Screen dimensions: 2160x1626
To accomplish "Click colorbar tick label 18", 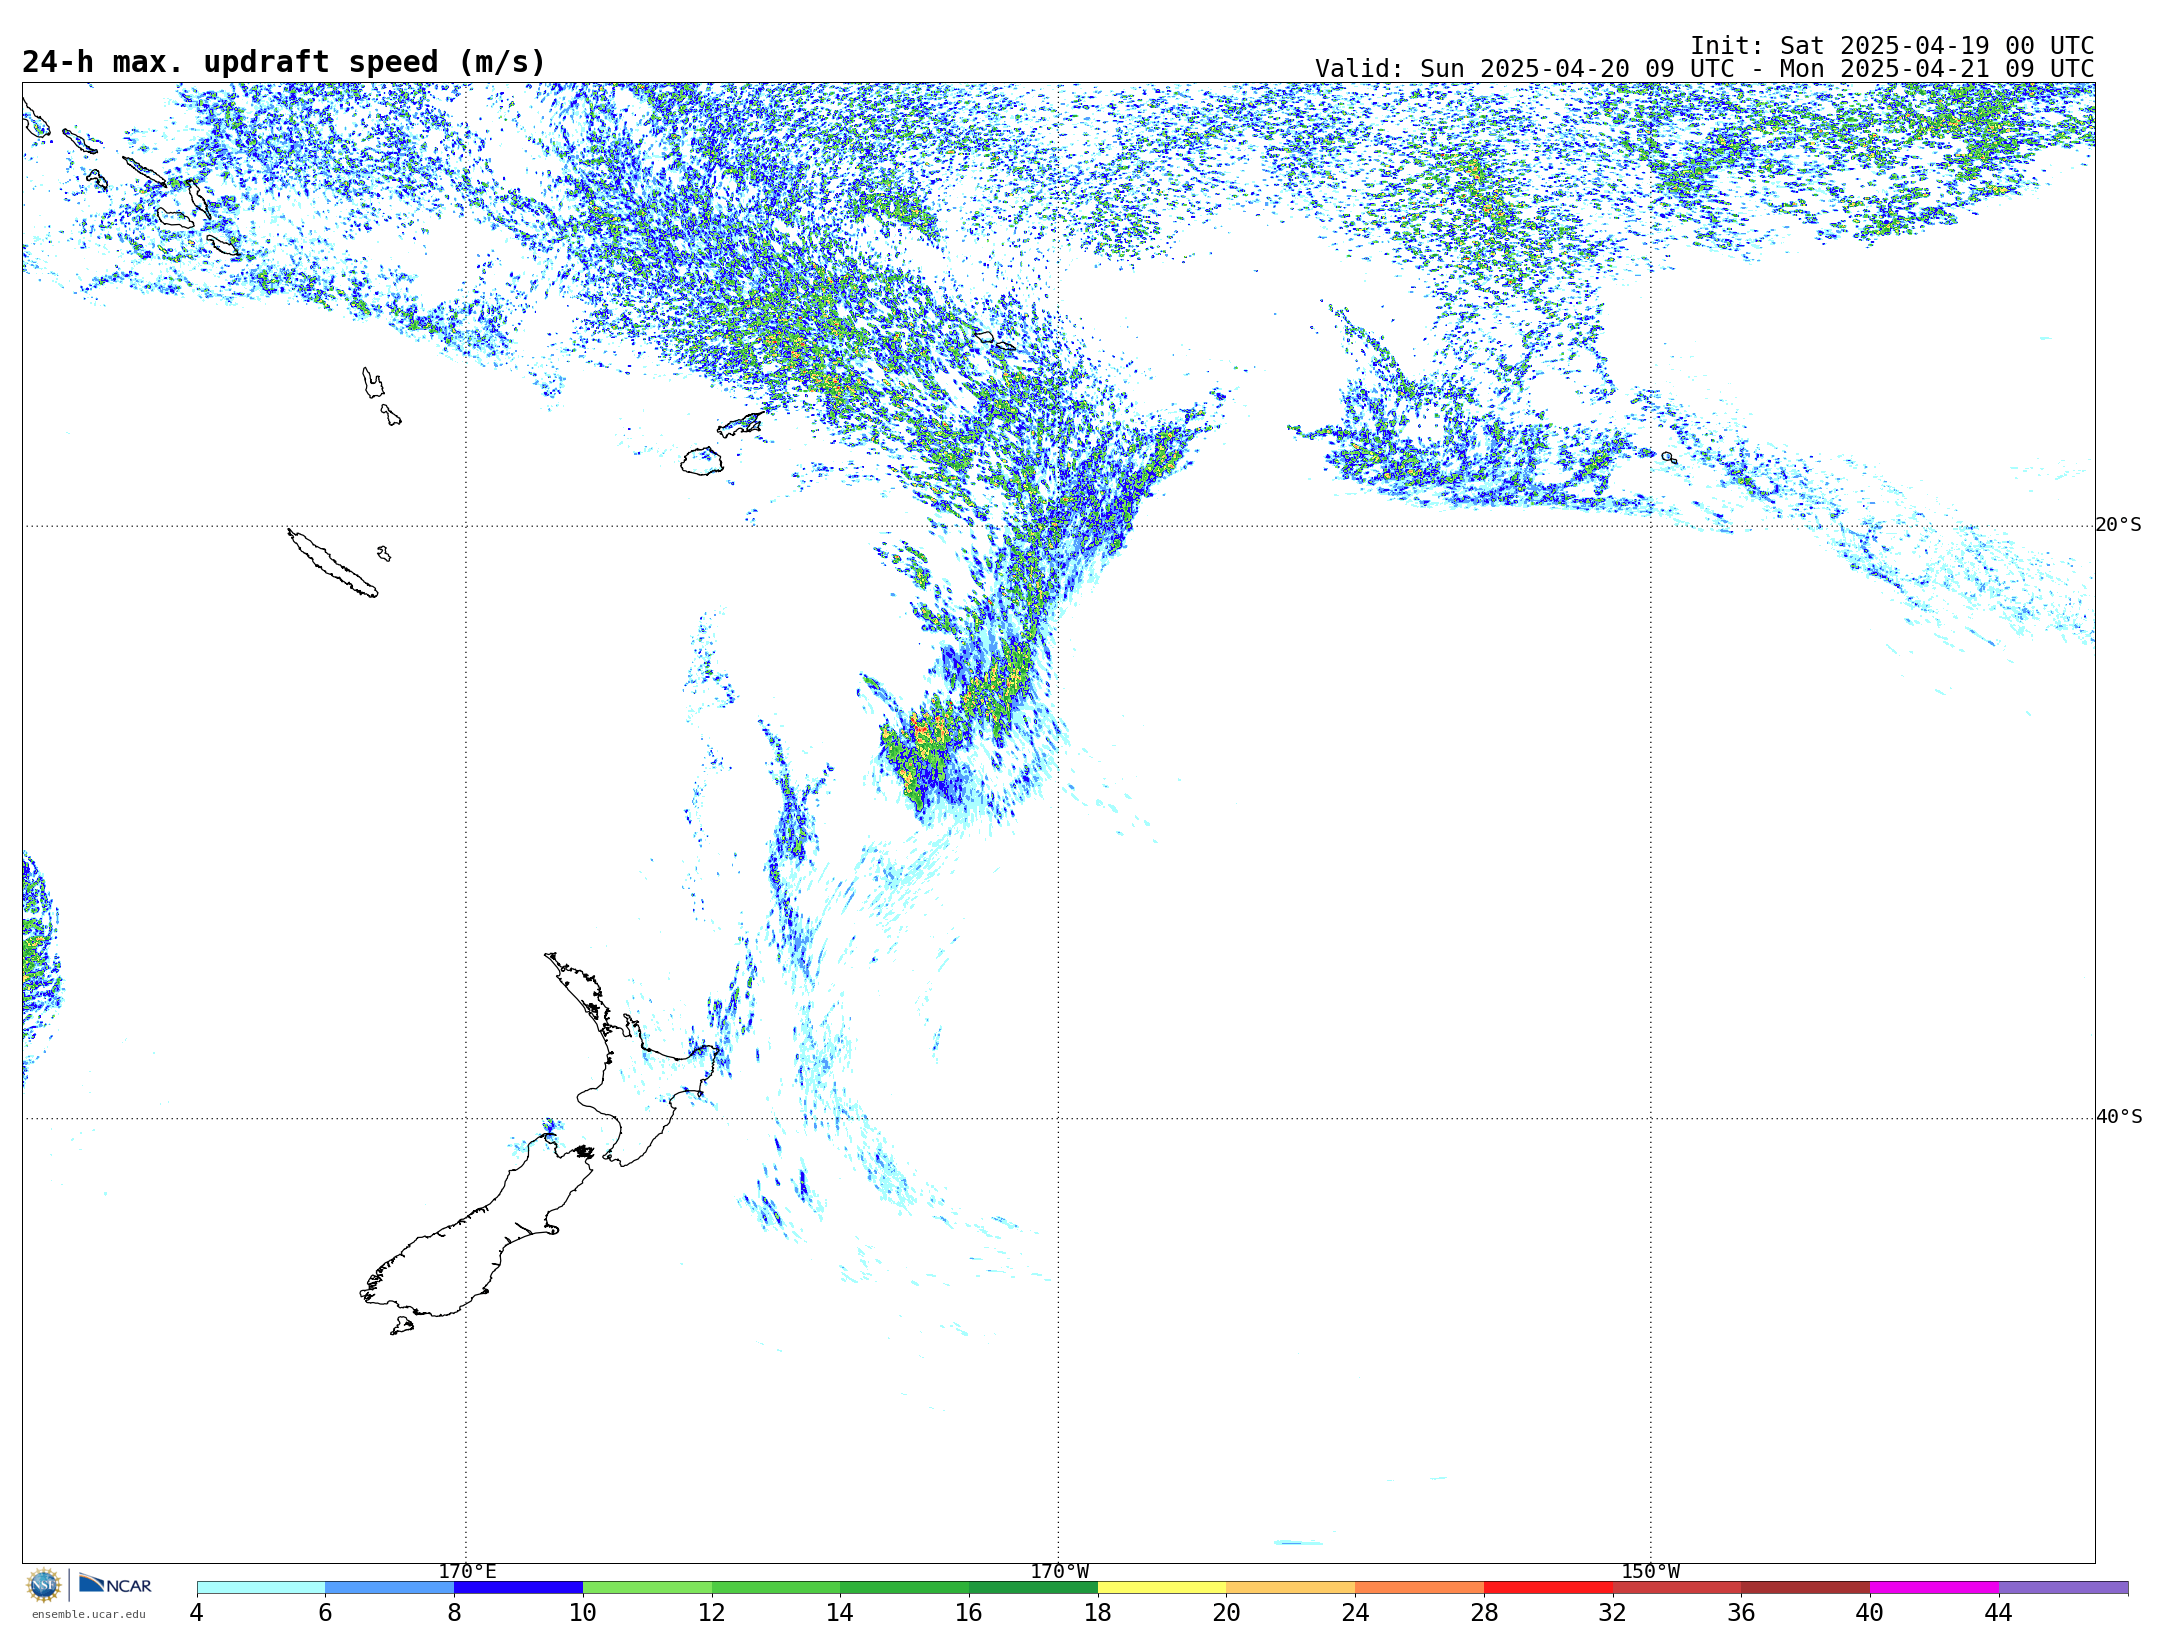I will (1098, 1612).
